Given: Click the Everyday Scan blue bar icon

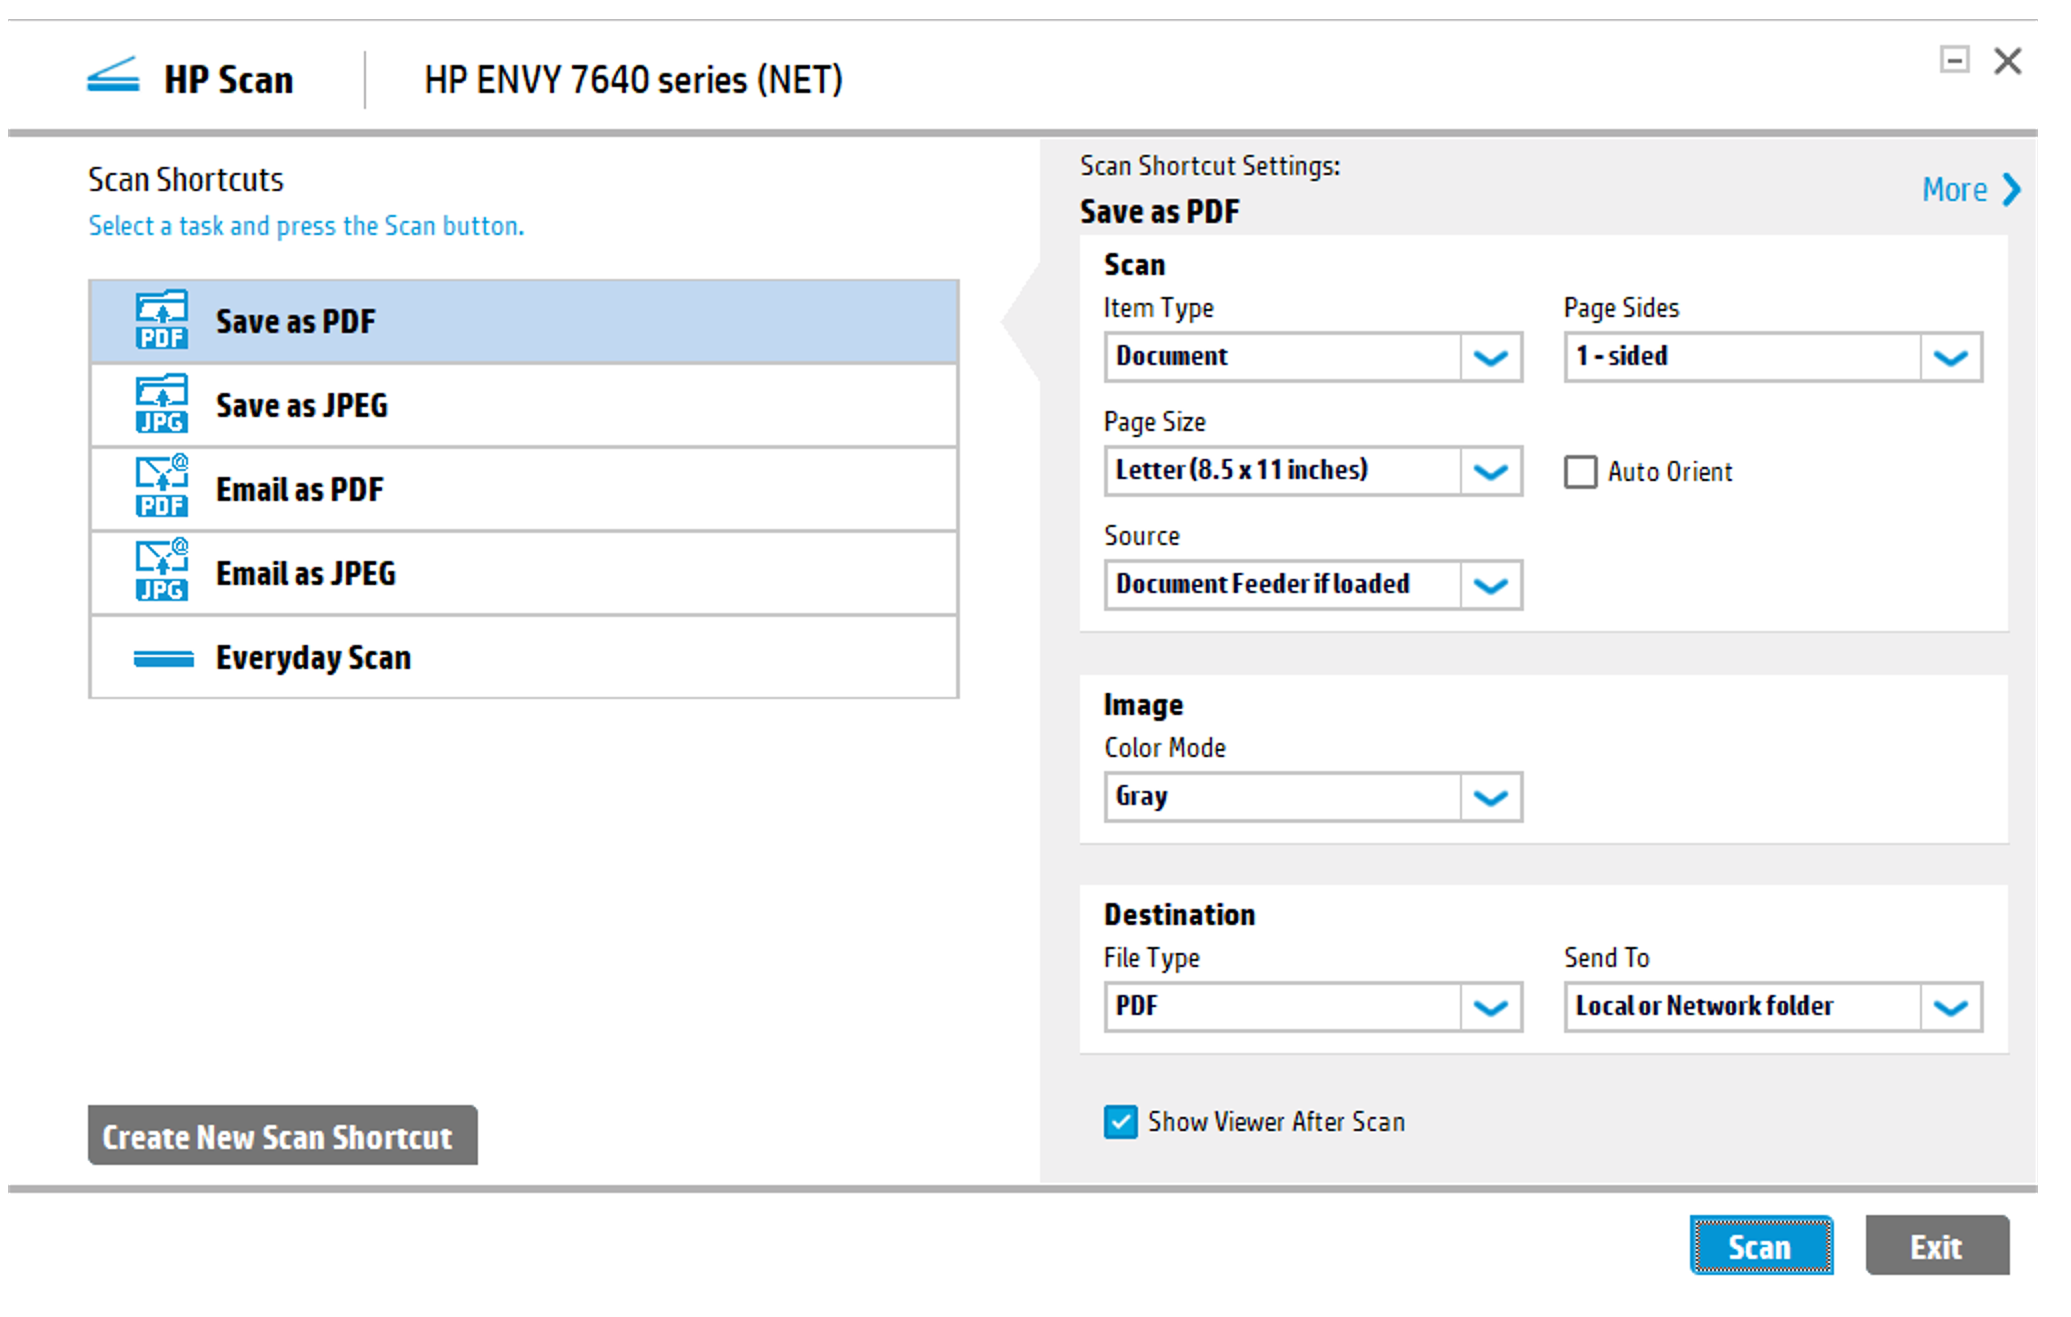Looking at the screenshot, I should click(x=163, y=658).
